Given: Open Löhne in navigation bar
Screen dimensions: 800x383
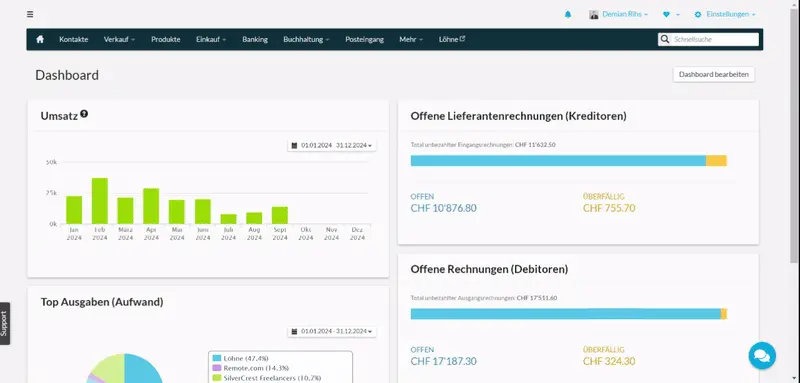Looking at the screenshot, I should pyautogui.click(x=448, y=39).
